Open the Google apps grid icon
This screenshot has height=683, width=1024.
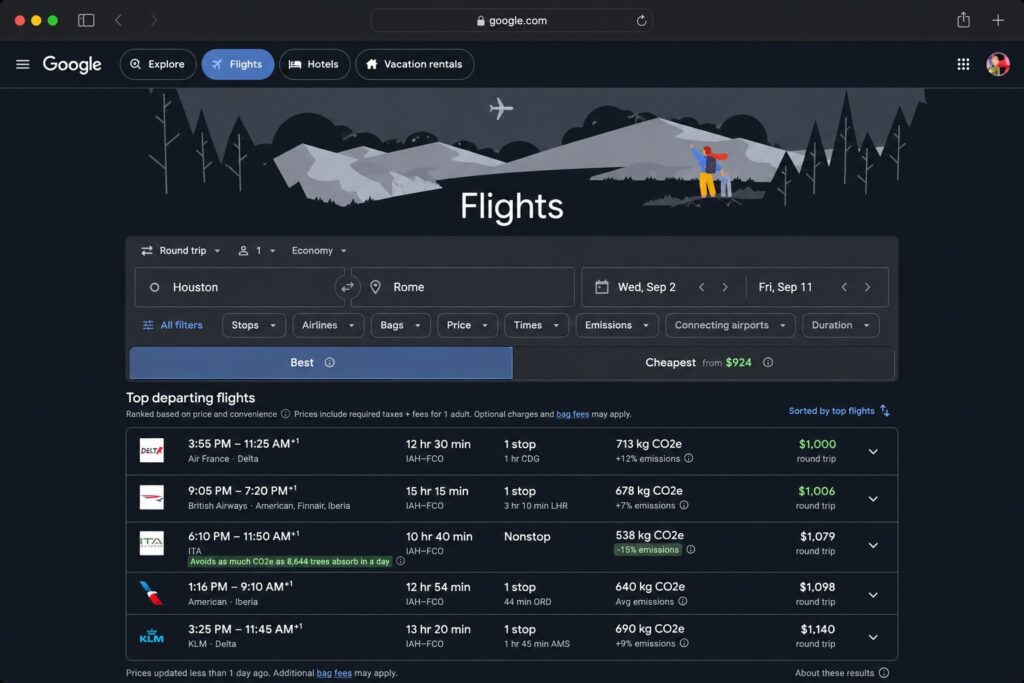pyautogui.click(x=963, y=64)
